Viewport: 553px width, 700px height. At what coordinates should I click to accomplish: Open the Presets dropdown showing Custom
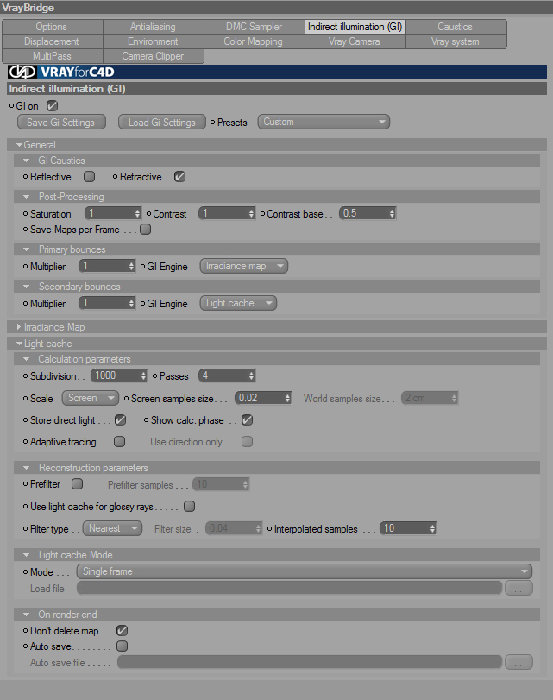(x=324, y=122)
